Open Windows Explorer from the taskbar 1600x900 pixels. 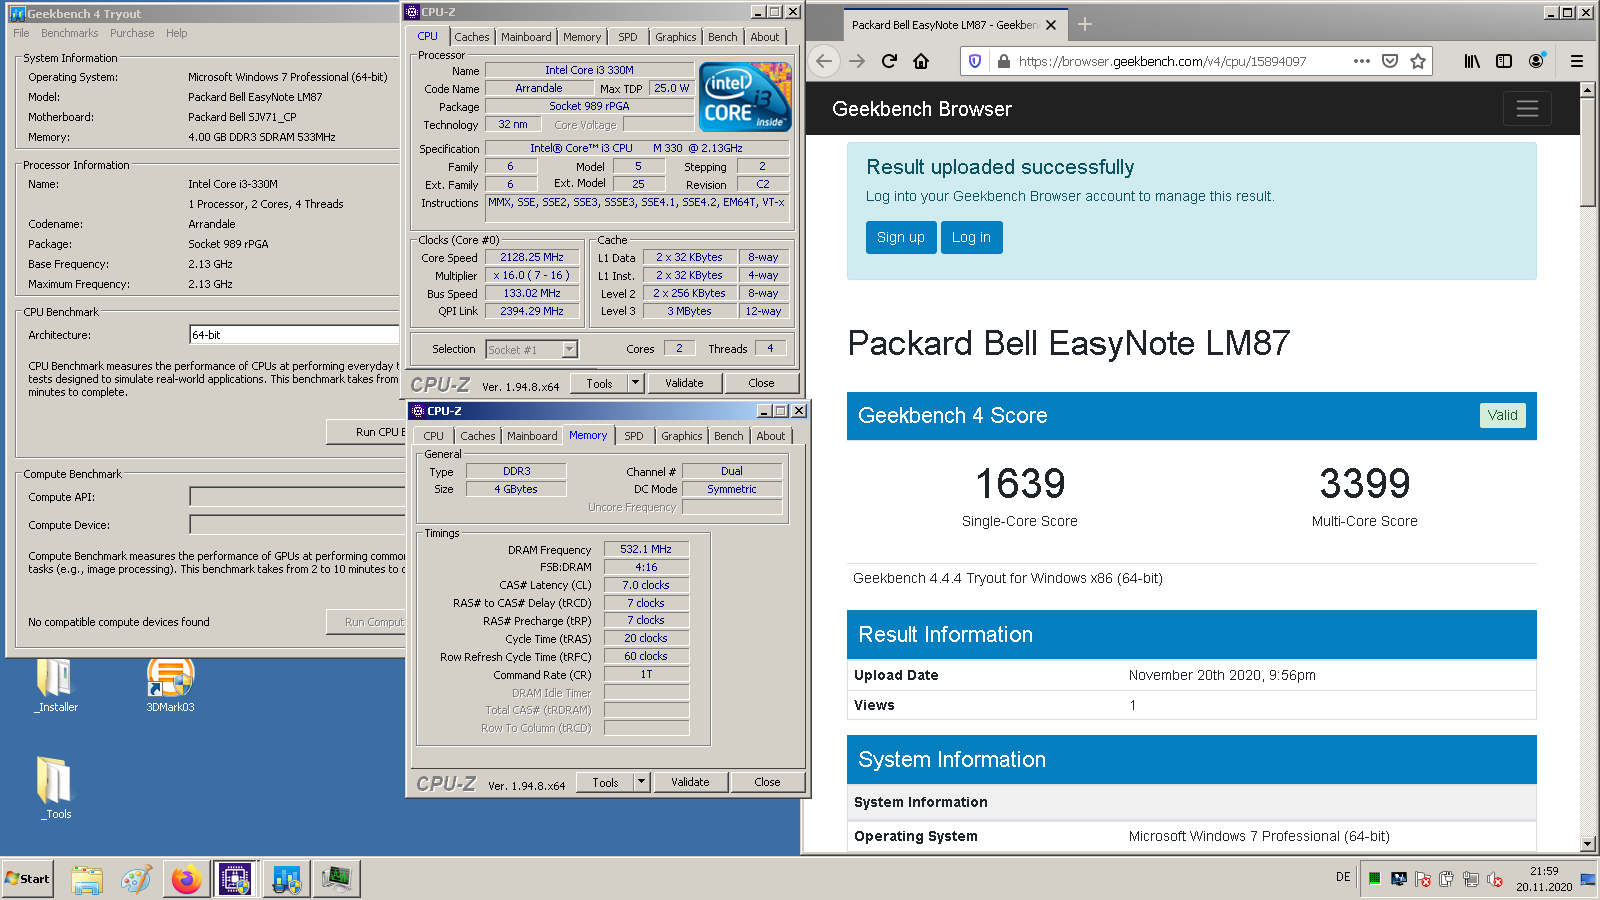(x=87, y=879)
